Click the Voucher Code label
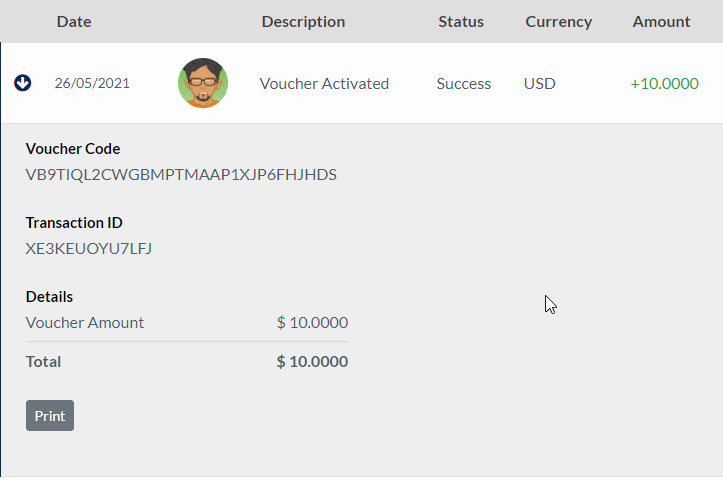Image resolution: width=723 pixels, height=480 pixels. point(73,149)
